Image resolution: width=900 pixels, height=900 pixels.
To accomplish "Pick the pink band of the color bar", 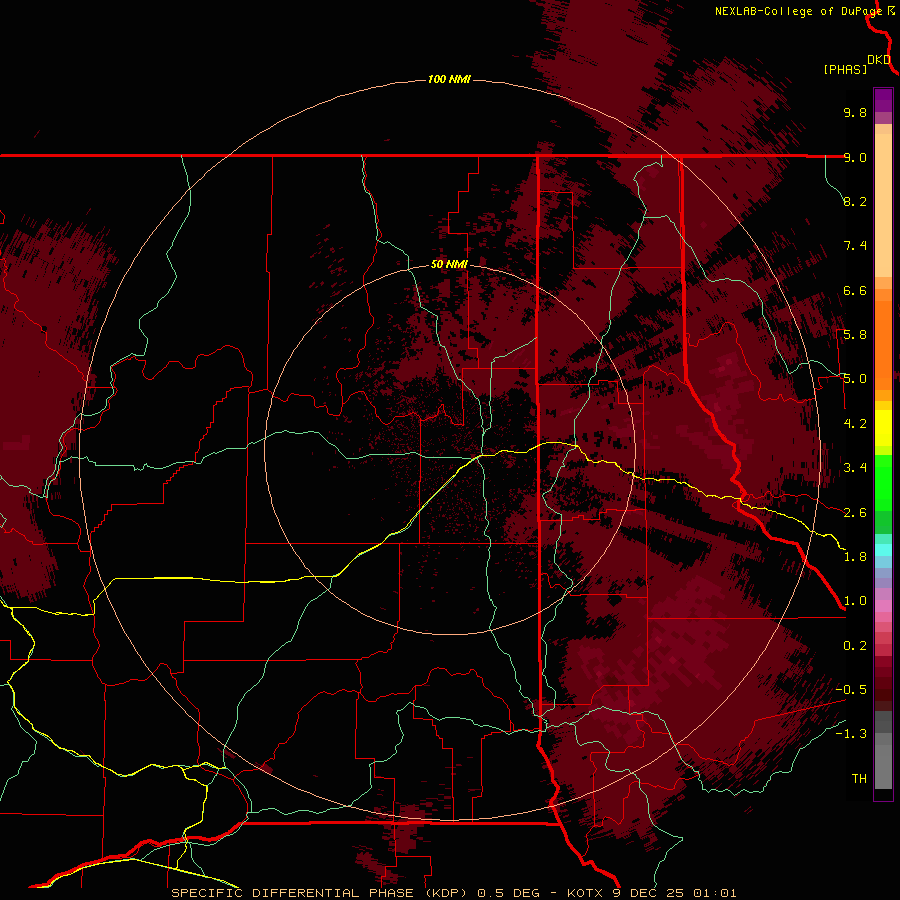I will 883,606.
